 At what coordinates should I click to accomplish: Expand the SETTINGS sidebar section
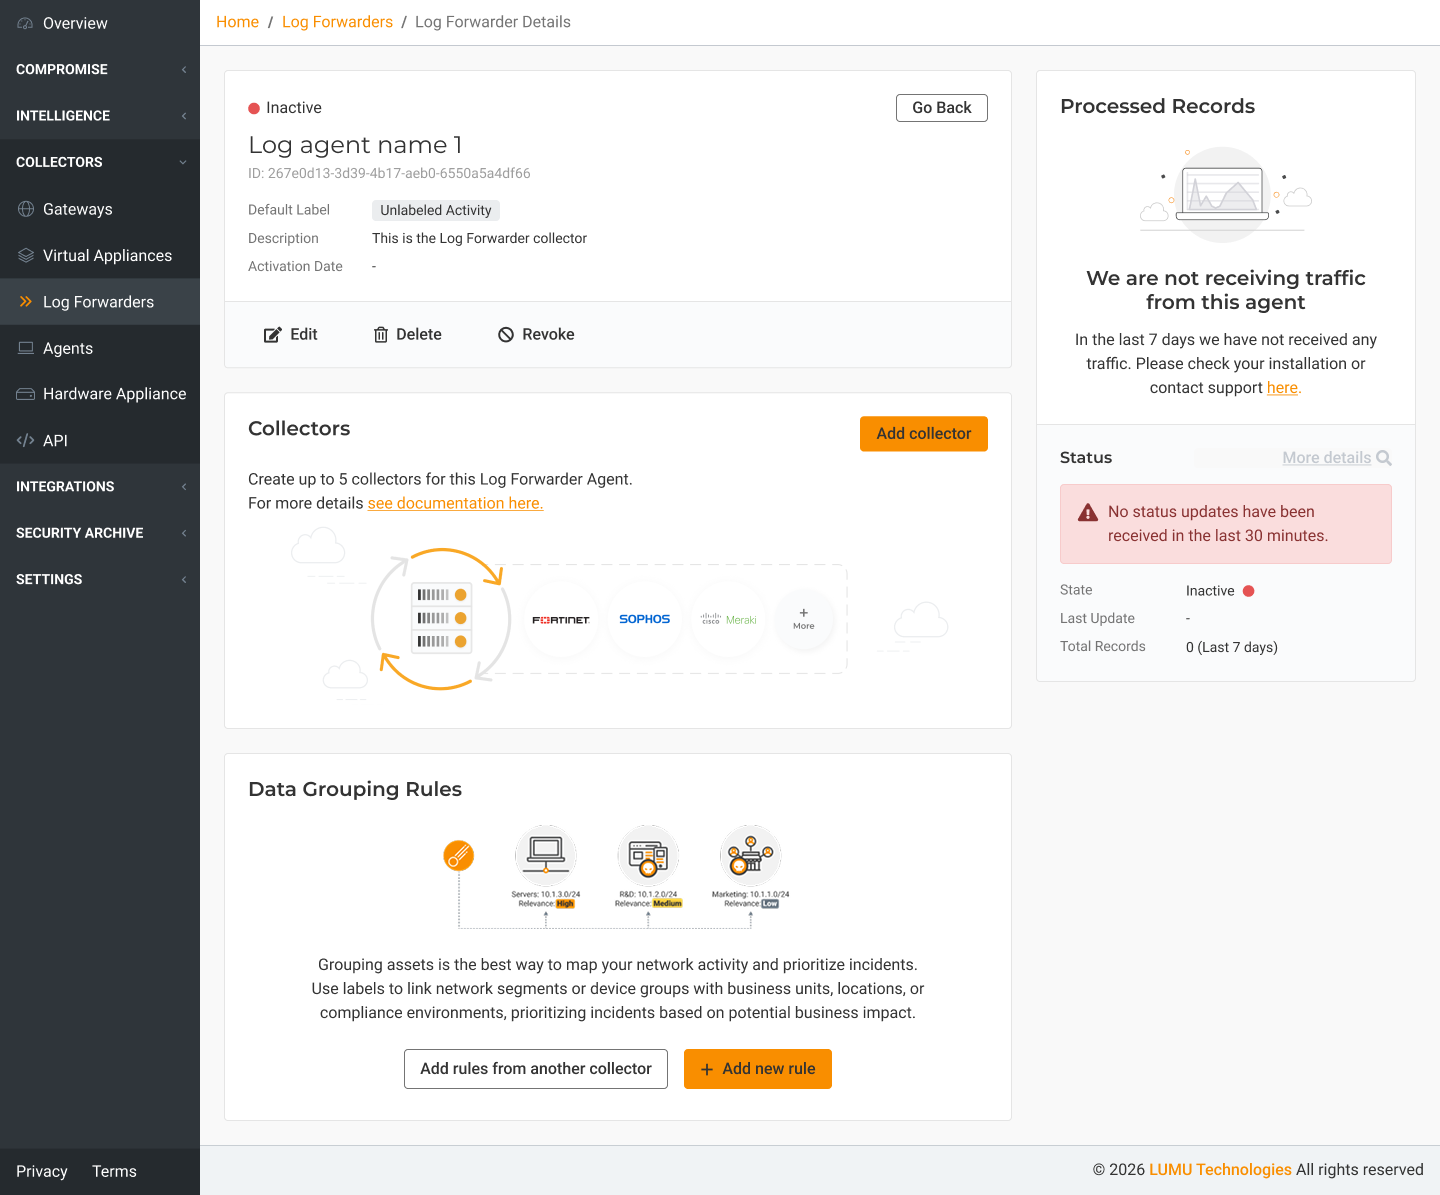[x=100, y=579]
